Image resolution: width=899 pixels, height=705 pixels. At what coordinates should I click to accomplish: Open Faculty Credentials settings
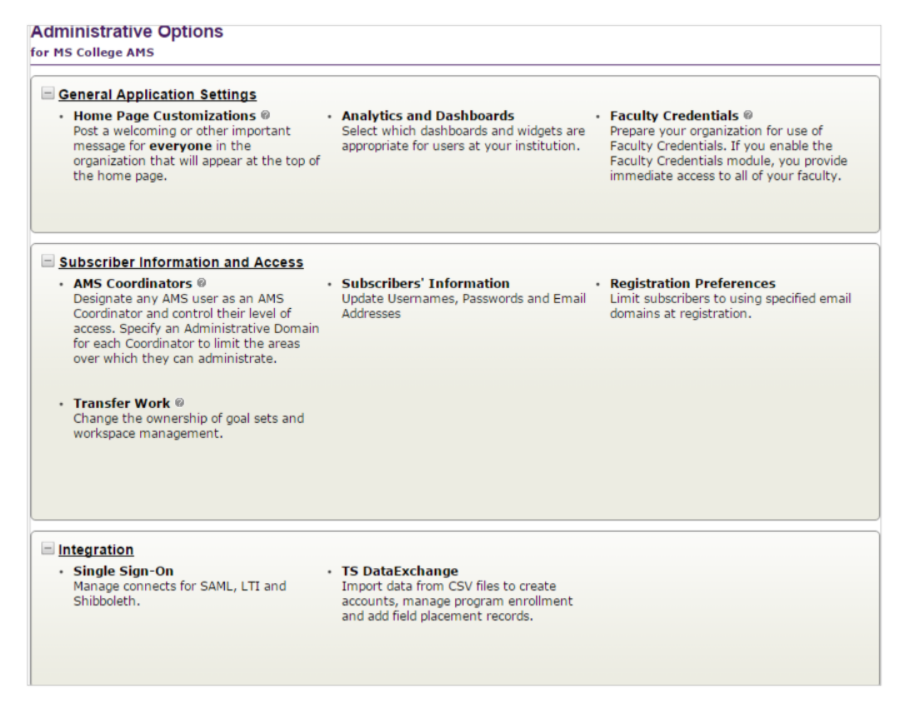coord(674,116)
